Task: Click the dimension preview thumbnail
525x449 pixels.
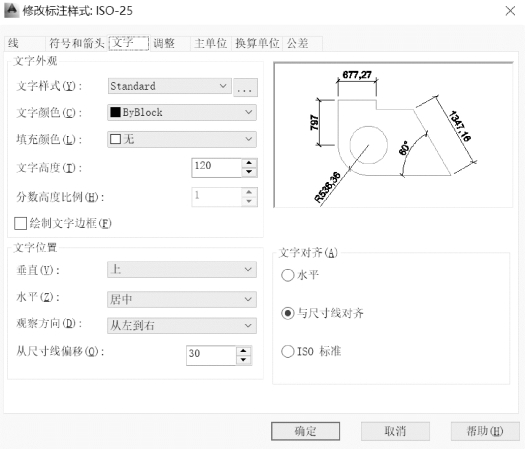Action: pyautogui.click(x=393, y=135)
